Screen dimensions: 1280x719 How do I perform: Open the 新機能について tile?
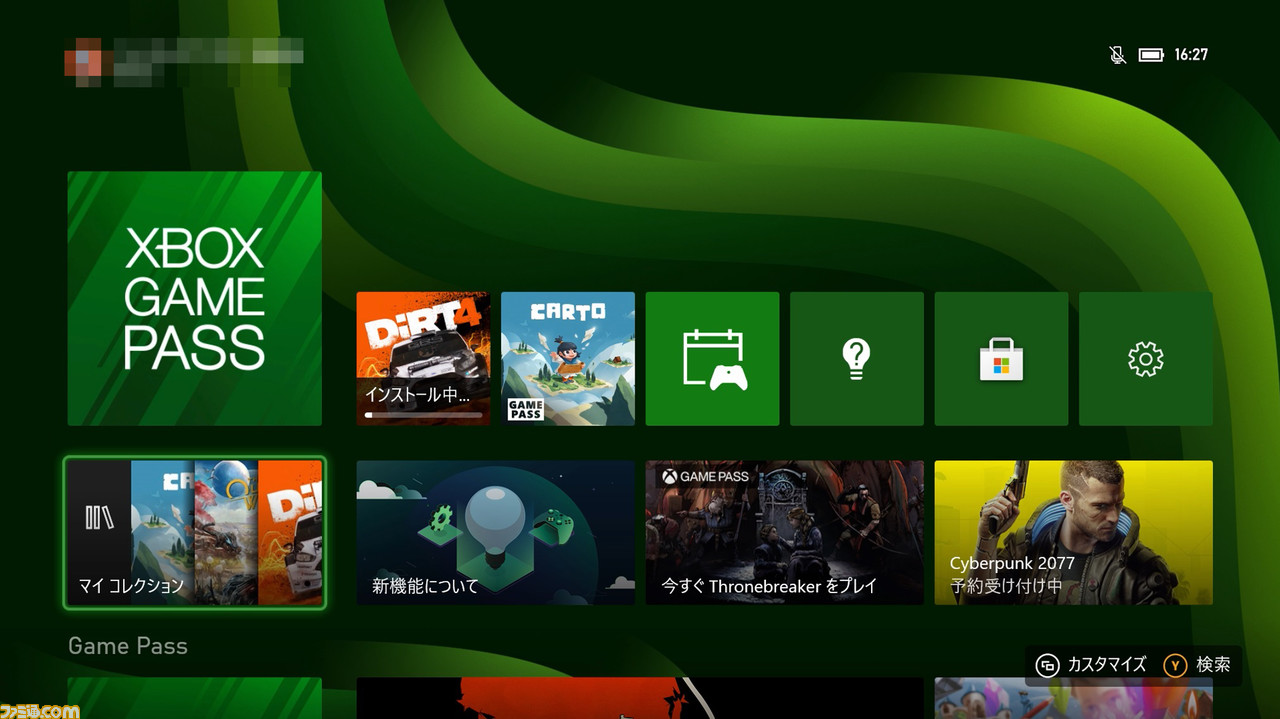point(496,532)
